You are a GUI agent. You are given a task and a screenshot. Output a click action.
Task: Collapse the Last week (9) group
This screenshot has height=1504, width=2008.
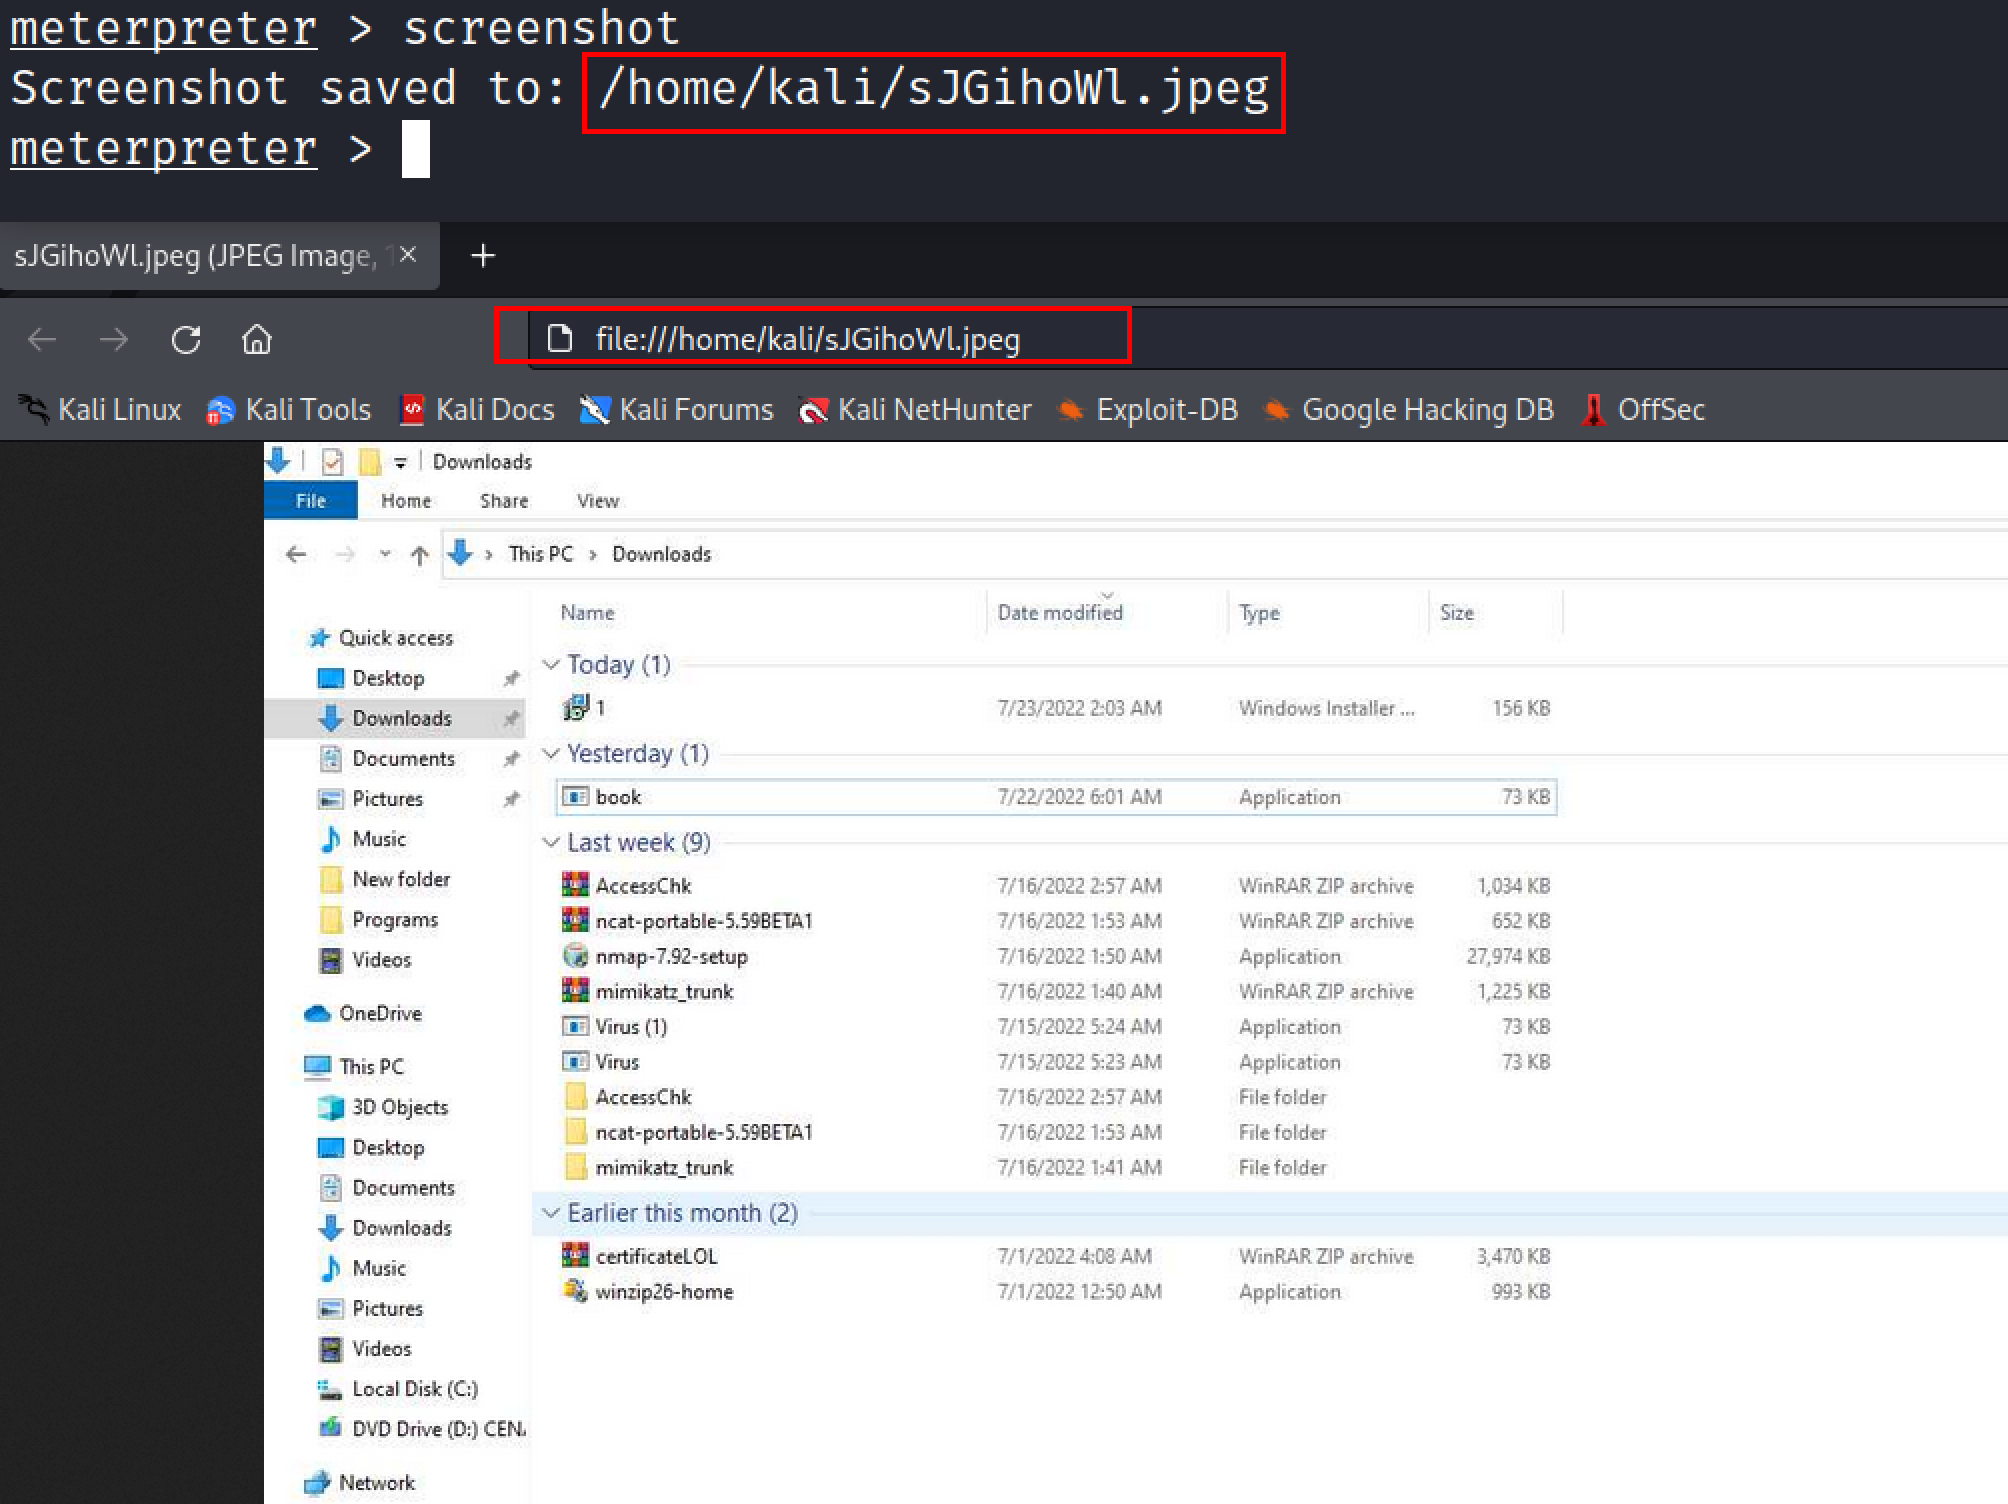tap(550, 843)
